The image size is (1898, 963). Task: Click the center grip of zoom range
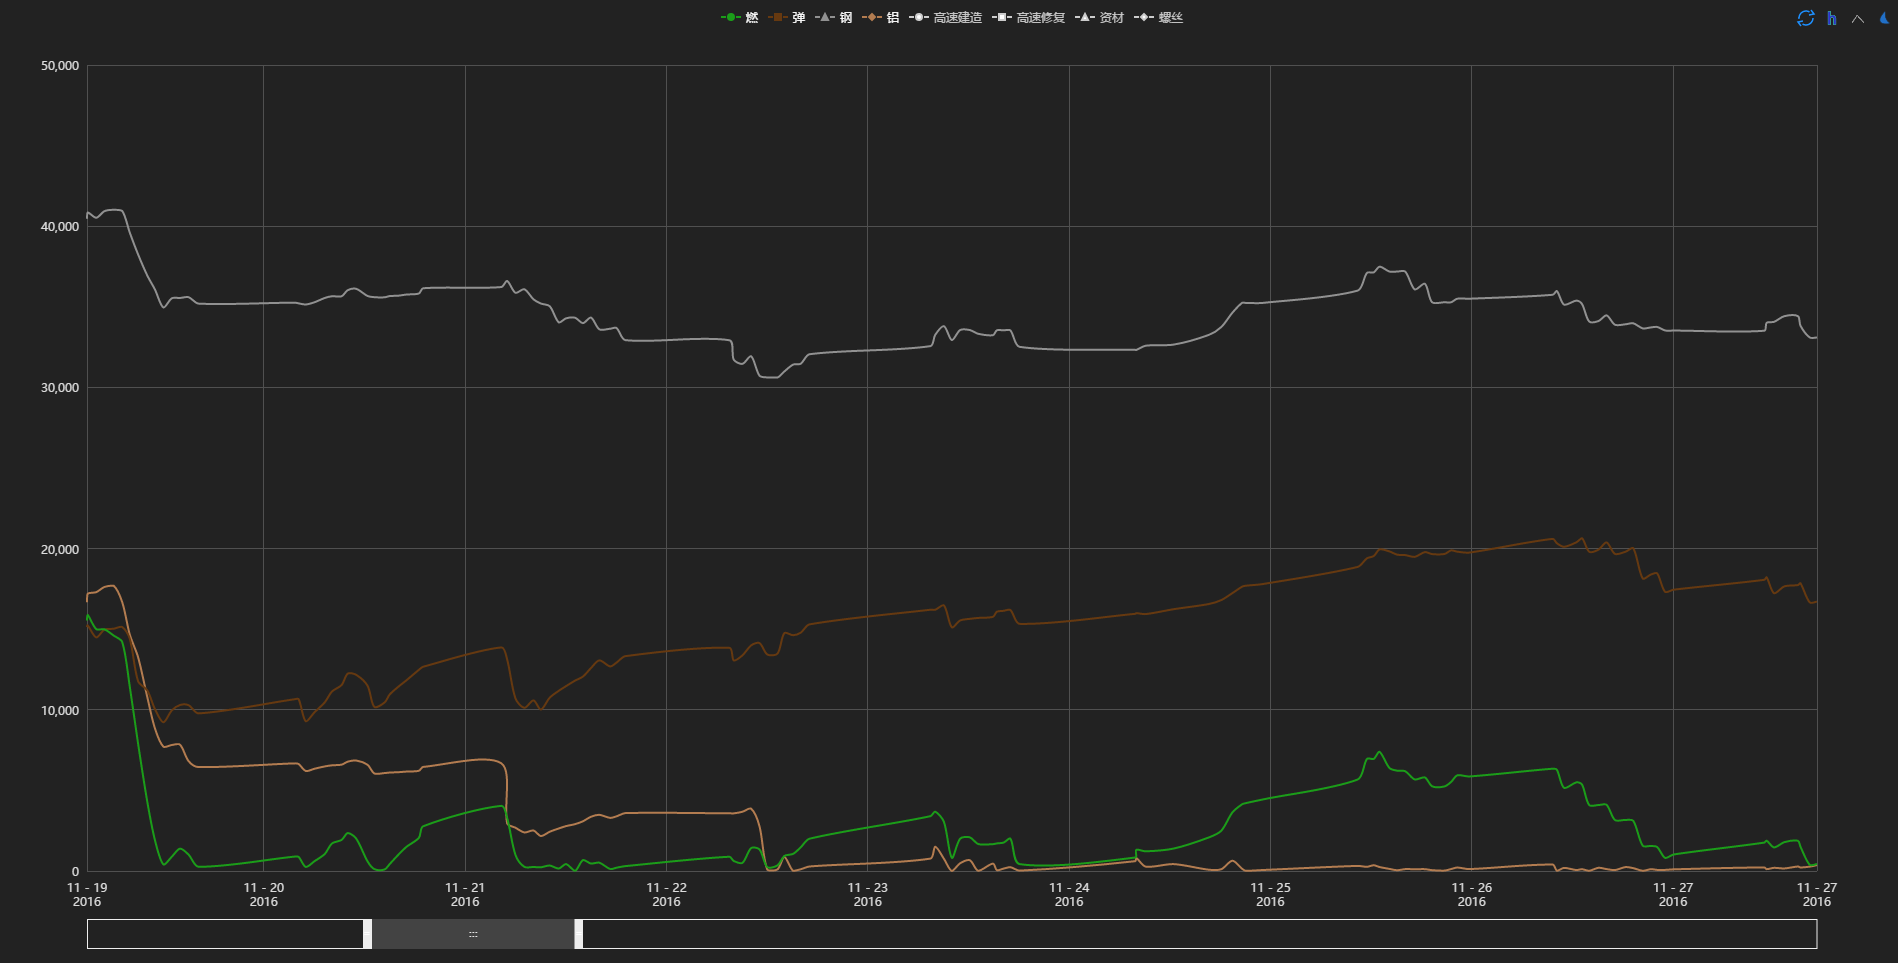tap(473, 934)
